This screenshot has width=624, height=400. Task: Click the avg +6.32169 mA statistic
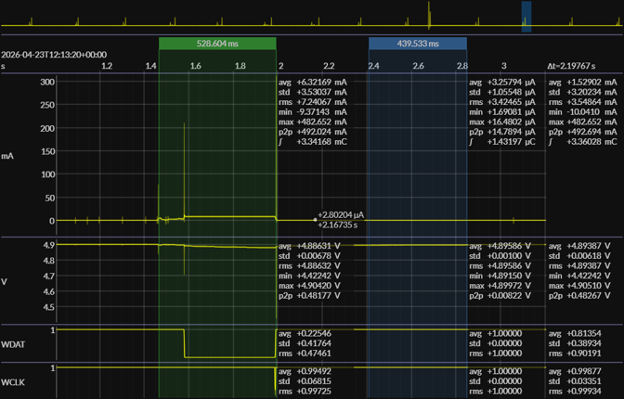[312, 82]
